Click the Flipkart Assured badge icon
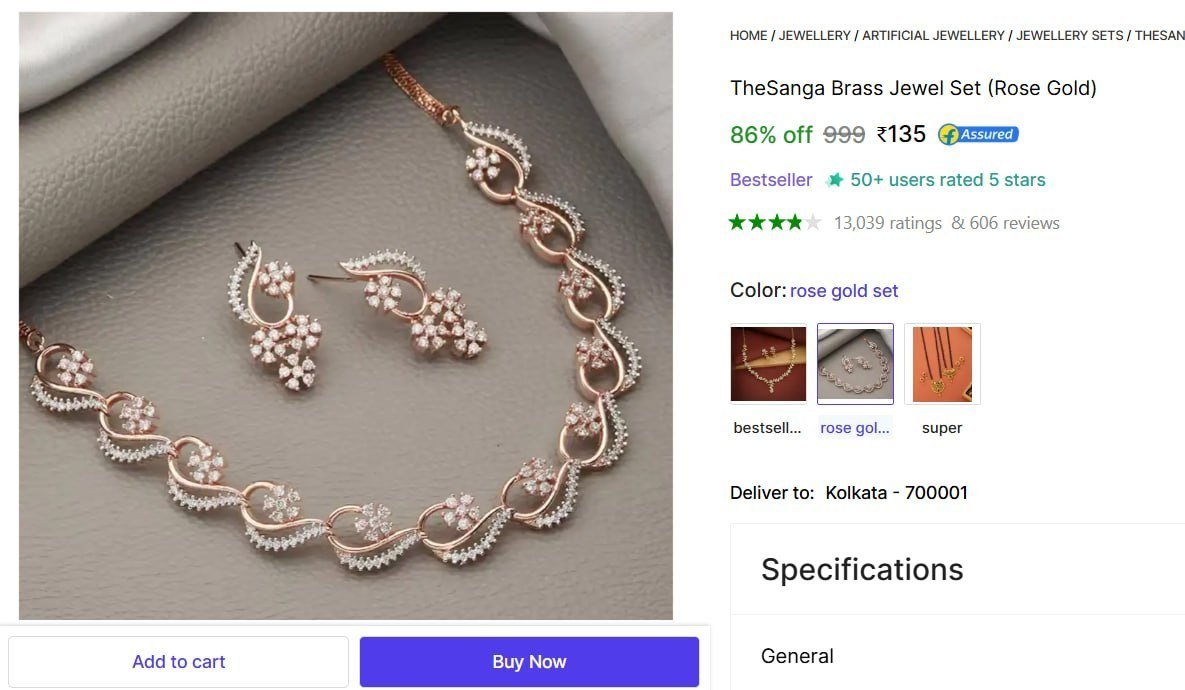Screen dimensions: 1185x690 pos(978,134)
